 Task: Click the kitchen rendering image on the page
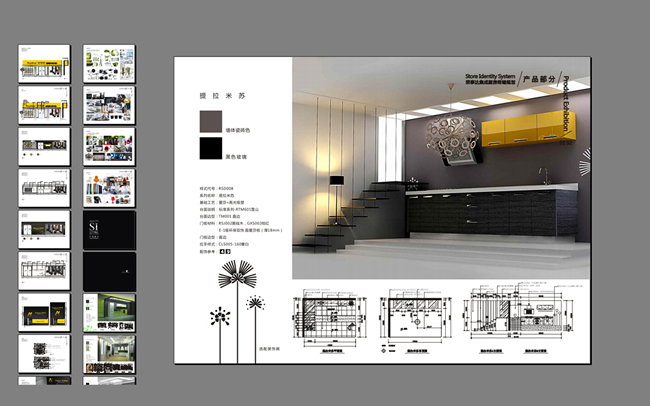click(x=441, y=168)
